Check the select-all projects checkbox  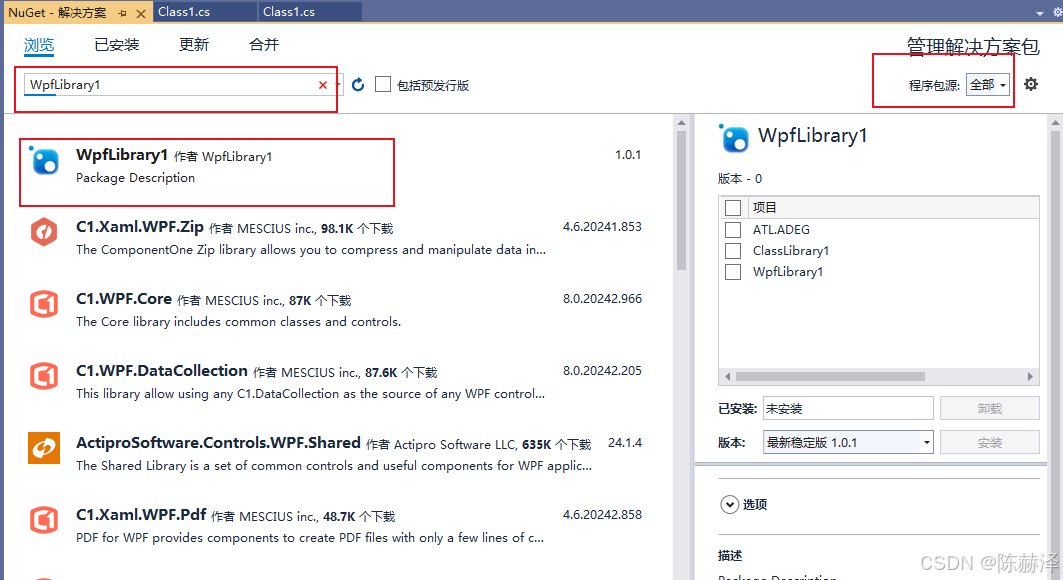(x=733, y=207)
